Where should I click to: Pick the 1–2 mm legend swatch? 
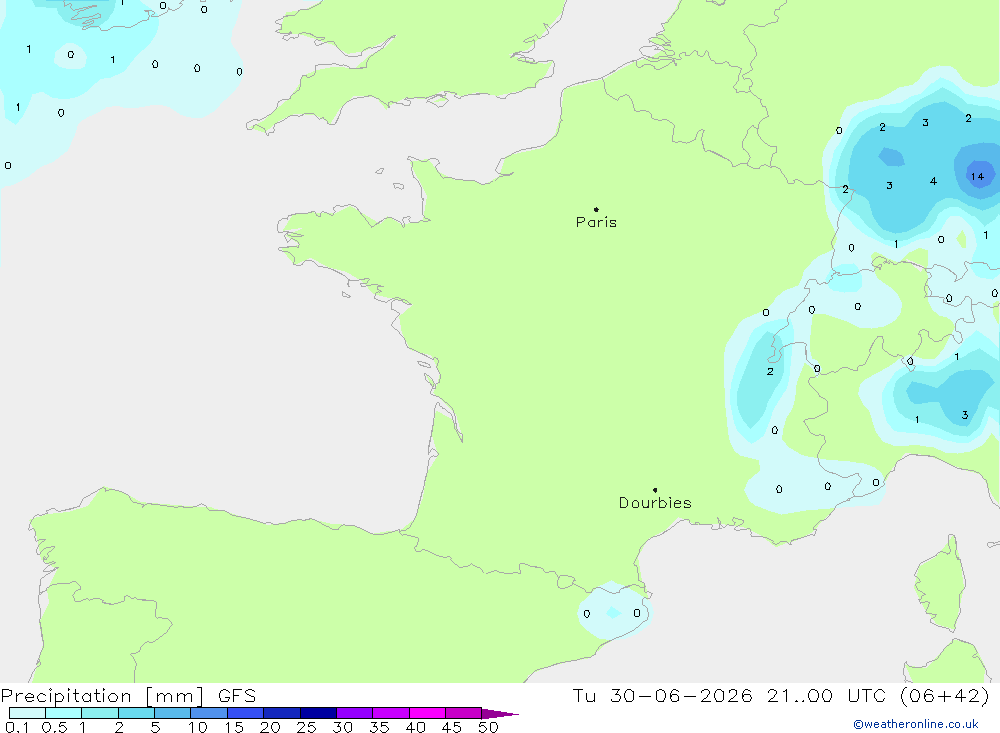point(100,713)
